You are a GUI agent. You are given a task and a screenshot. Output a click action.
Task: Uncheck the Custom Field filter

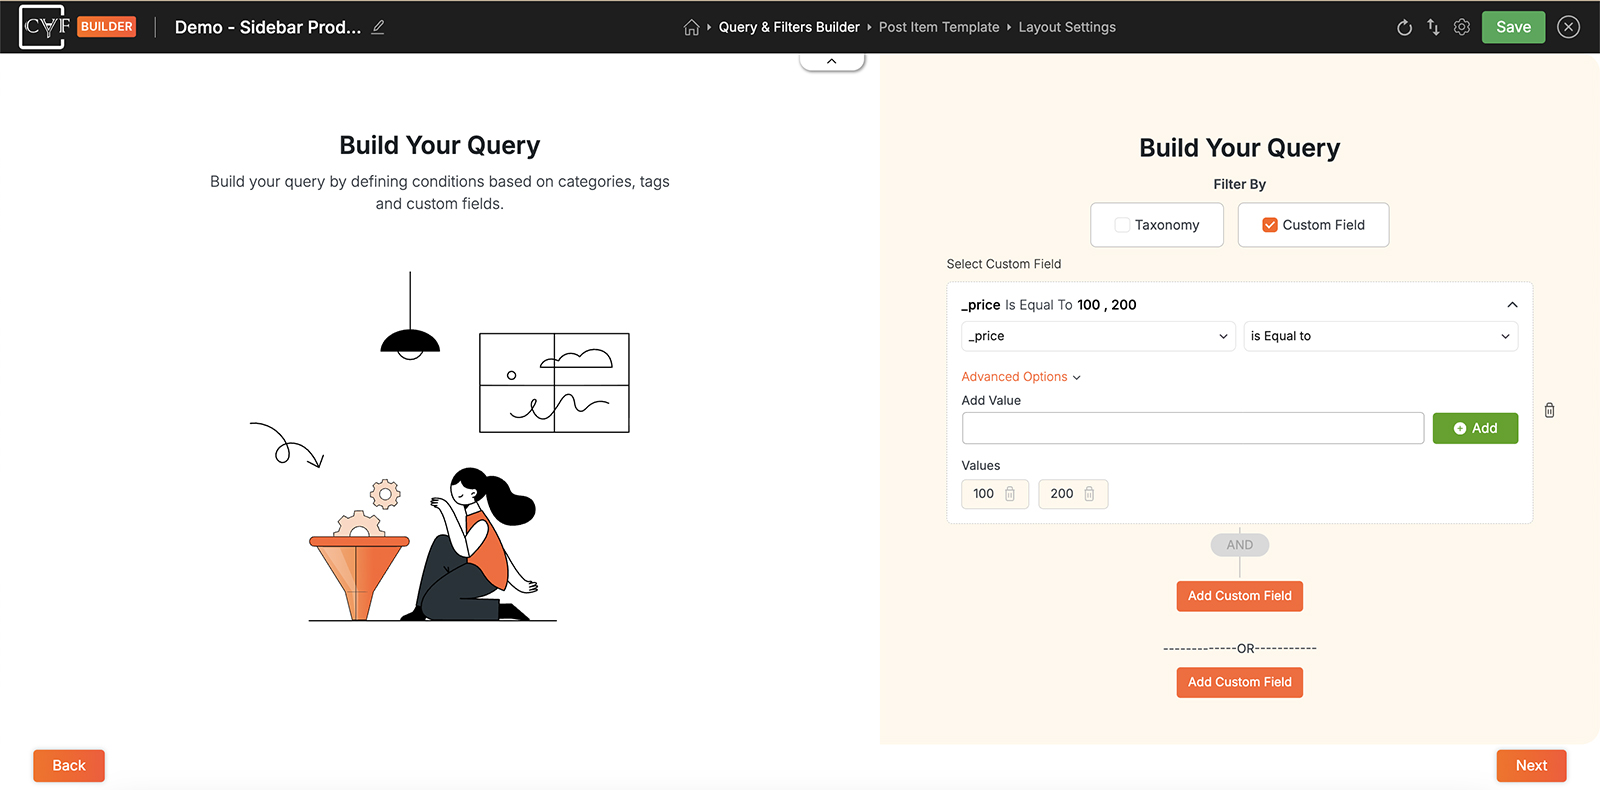click(1270, 225)
